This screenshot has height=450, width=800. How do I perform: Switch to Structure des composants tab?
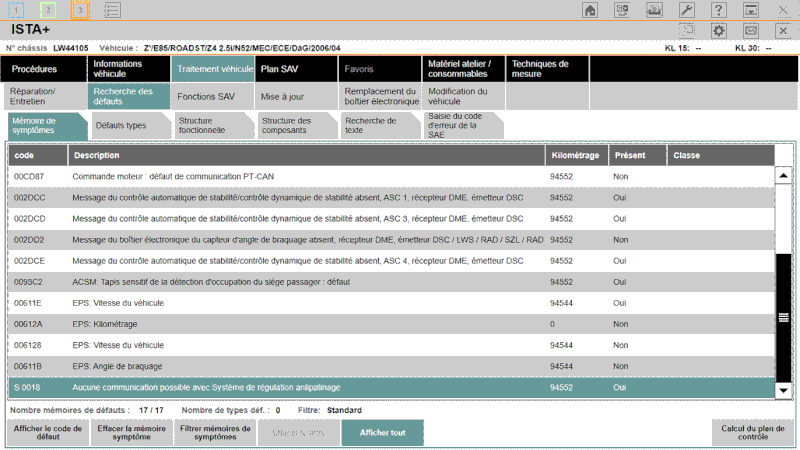pyautogui.click(x=297, y=126)
